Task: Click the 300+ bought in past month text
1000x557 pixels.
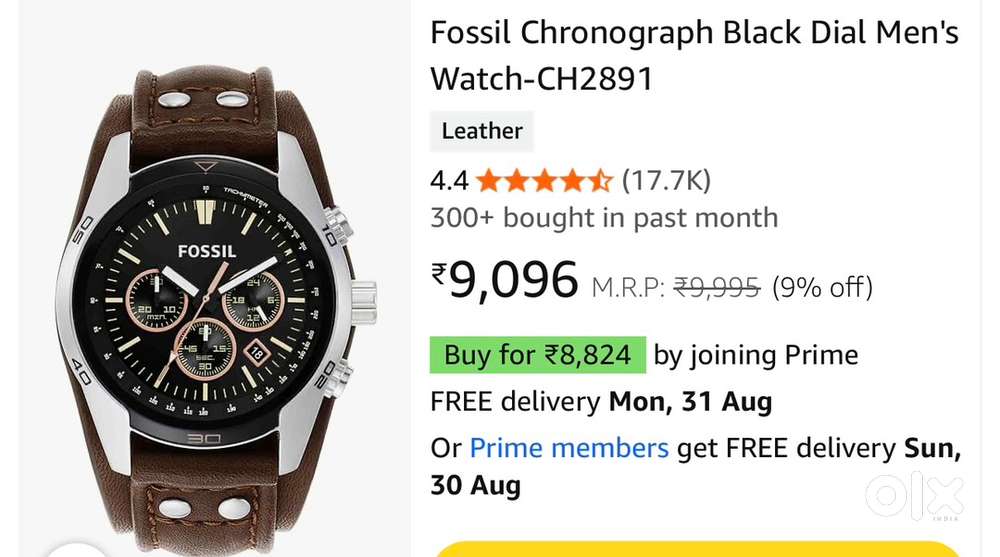Action: (604, 218)
